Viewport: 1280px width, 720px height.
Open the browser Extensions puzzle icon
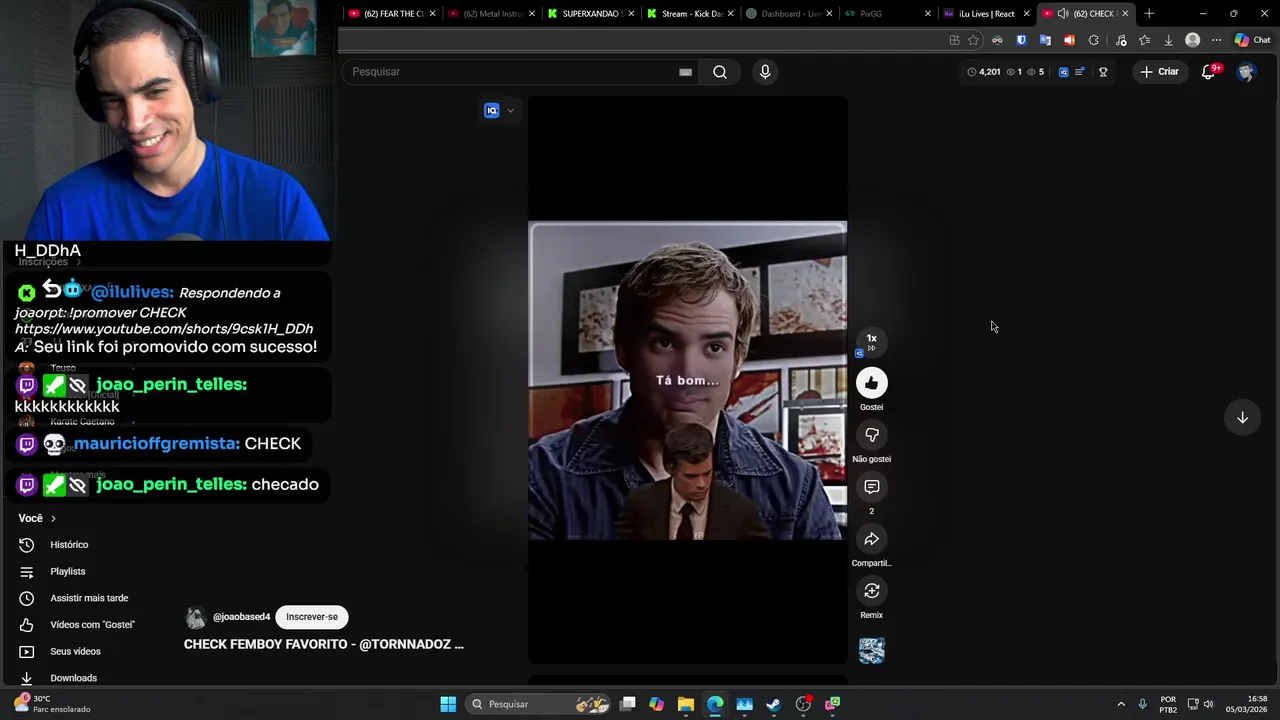1093,40
